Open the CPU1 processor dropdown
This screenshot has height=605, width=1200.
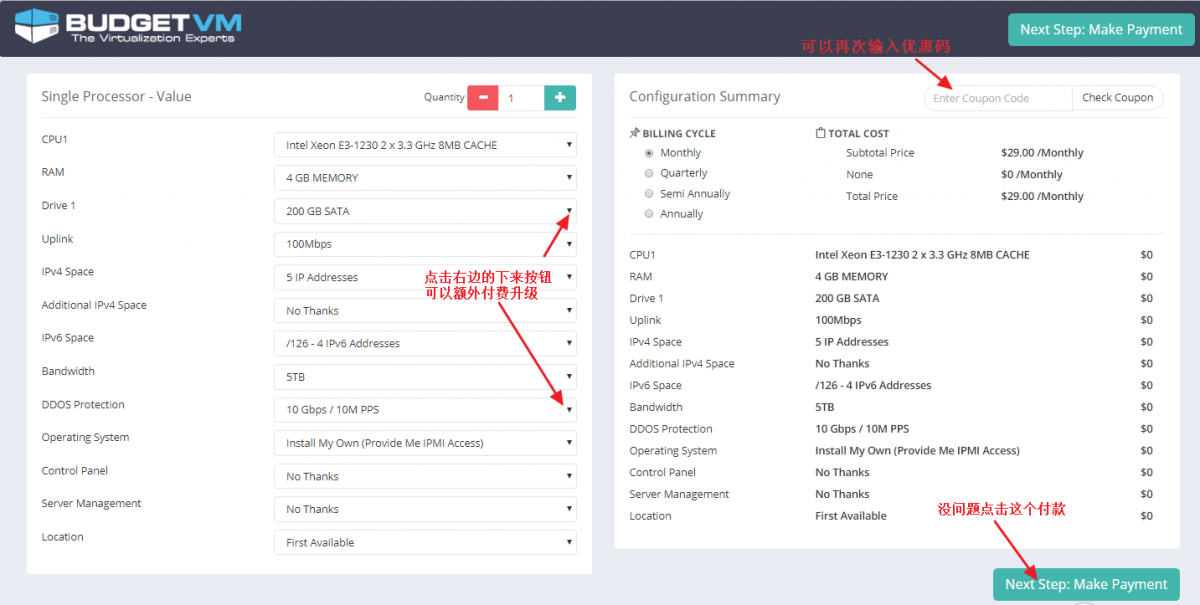click(x=425, y=145)
